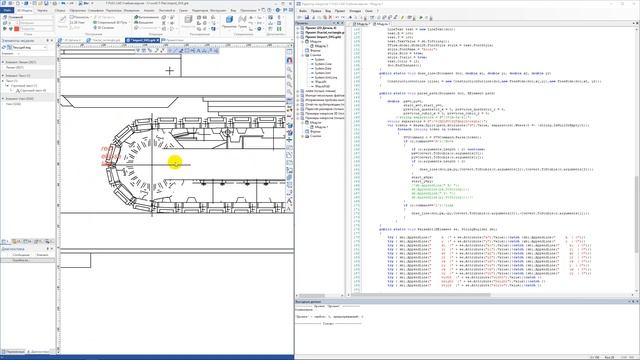Click the yellow pencil icon in macro toolbar
The image size is (640, 360).
pyautogui.click(x=402, y=18)
